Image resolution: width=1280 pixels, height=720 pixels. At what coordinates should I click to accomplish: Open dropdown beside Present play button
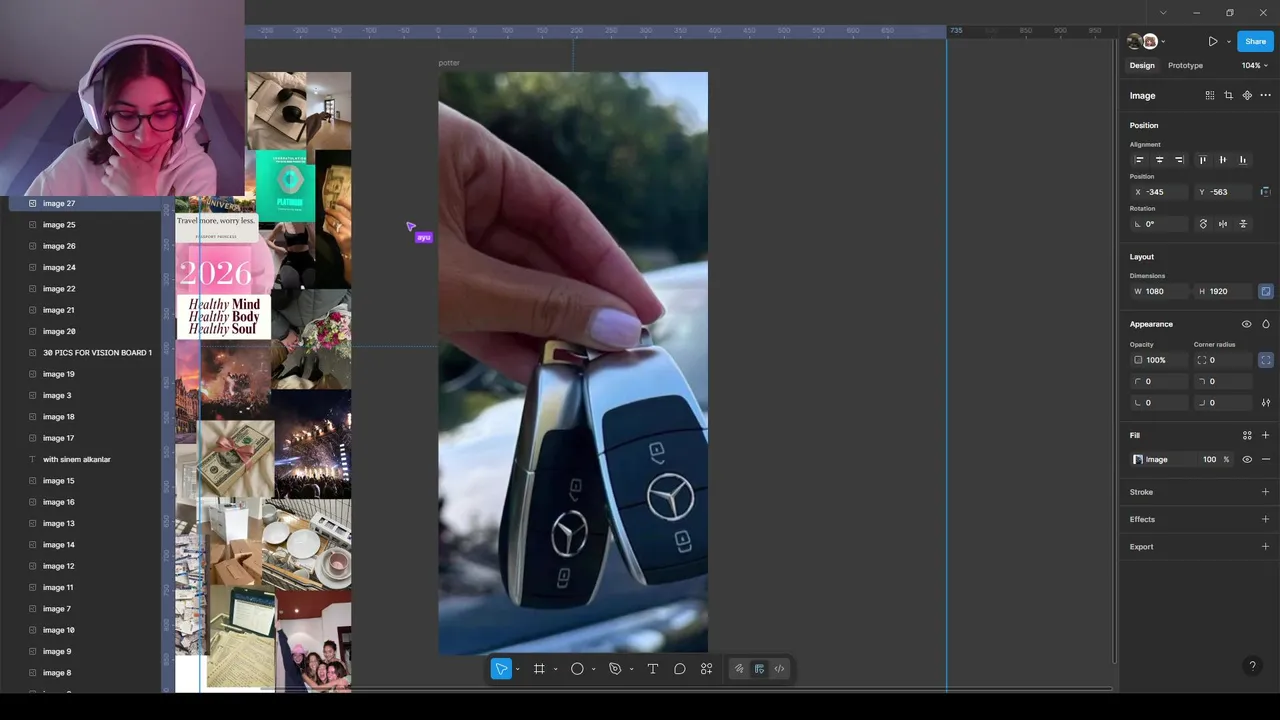pyautogui.click(x=1228, y=42)
